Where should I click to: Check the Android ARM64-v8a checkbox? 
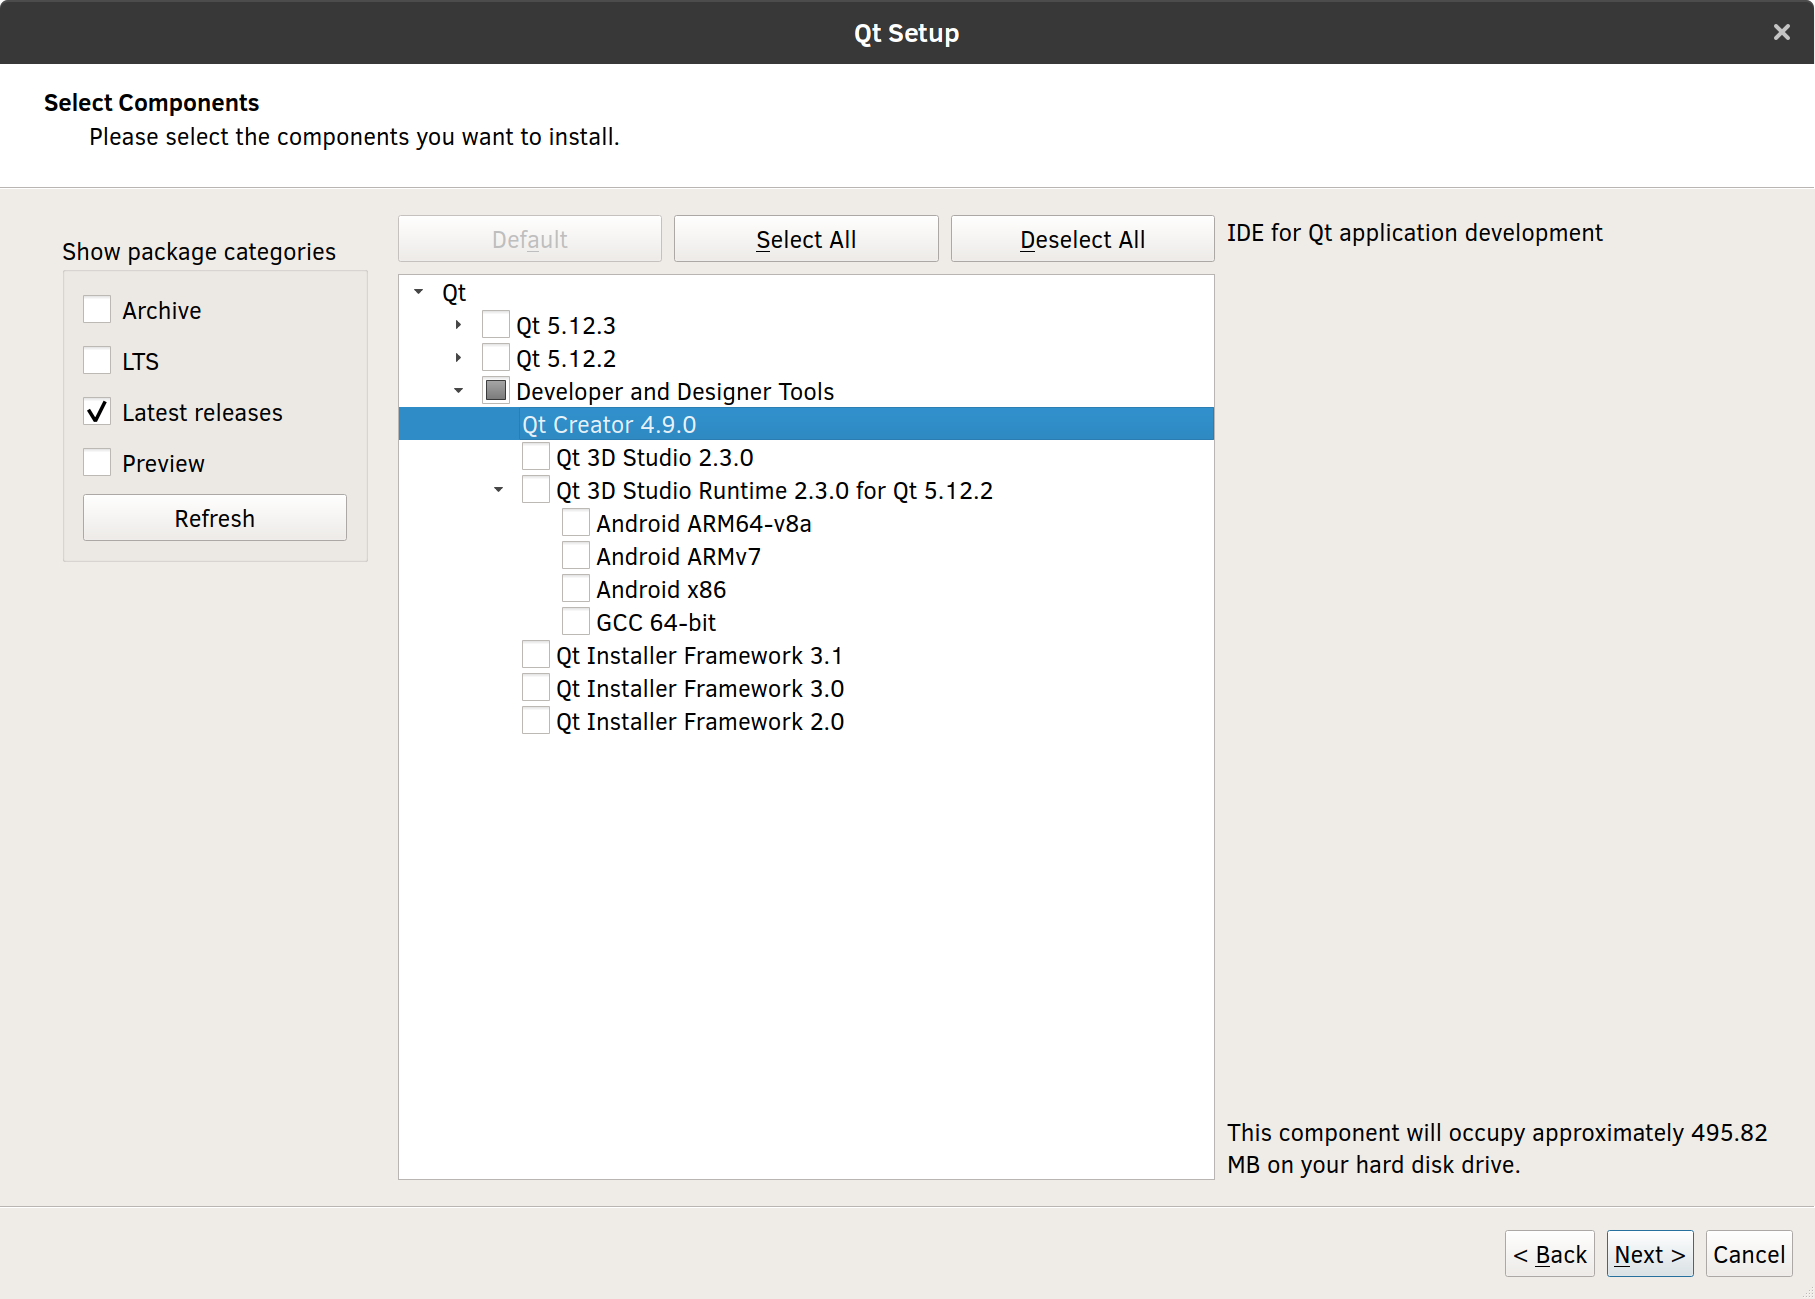(x=576, y=521)
